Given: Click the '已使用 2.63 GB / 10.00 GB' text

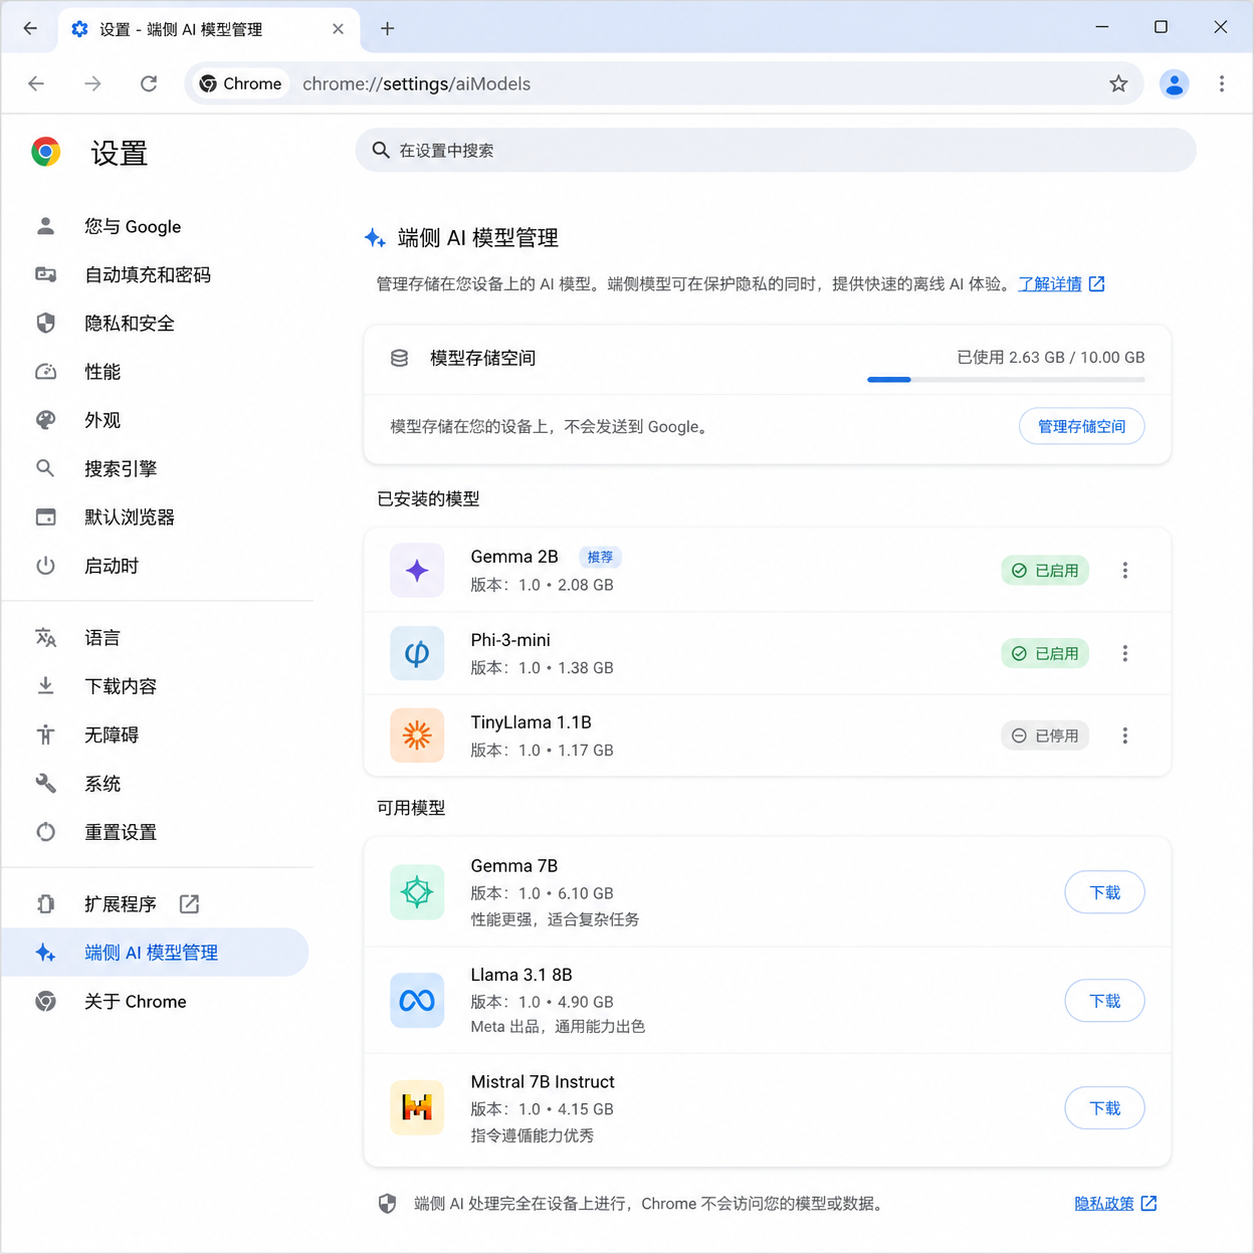Looking at the screenshot, I should click(1051, 357).
